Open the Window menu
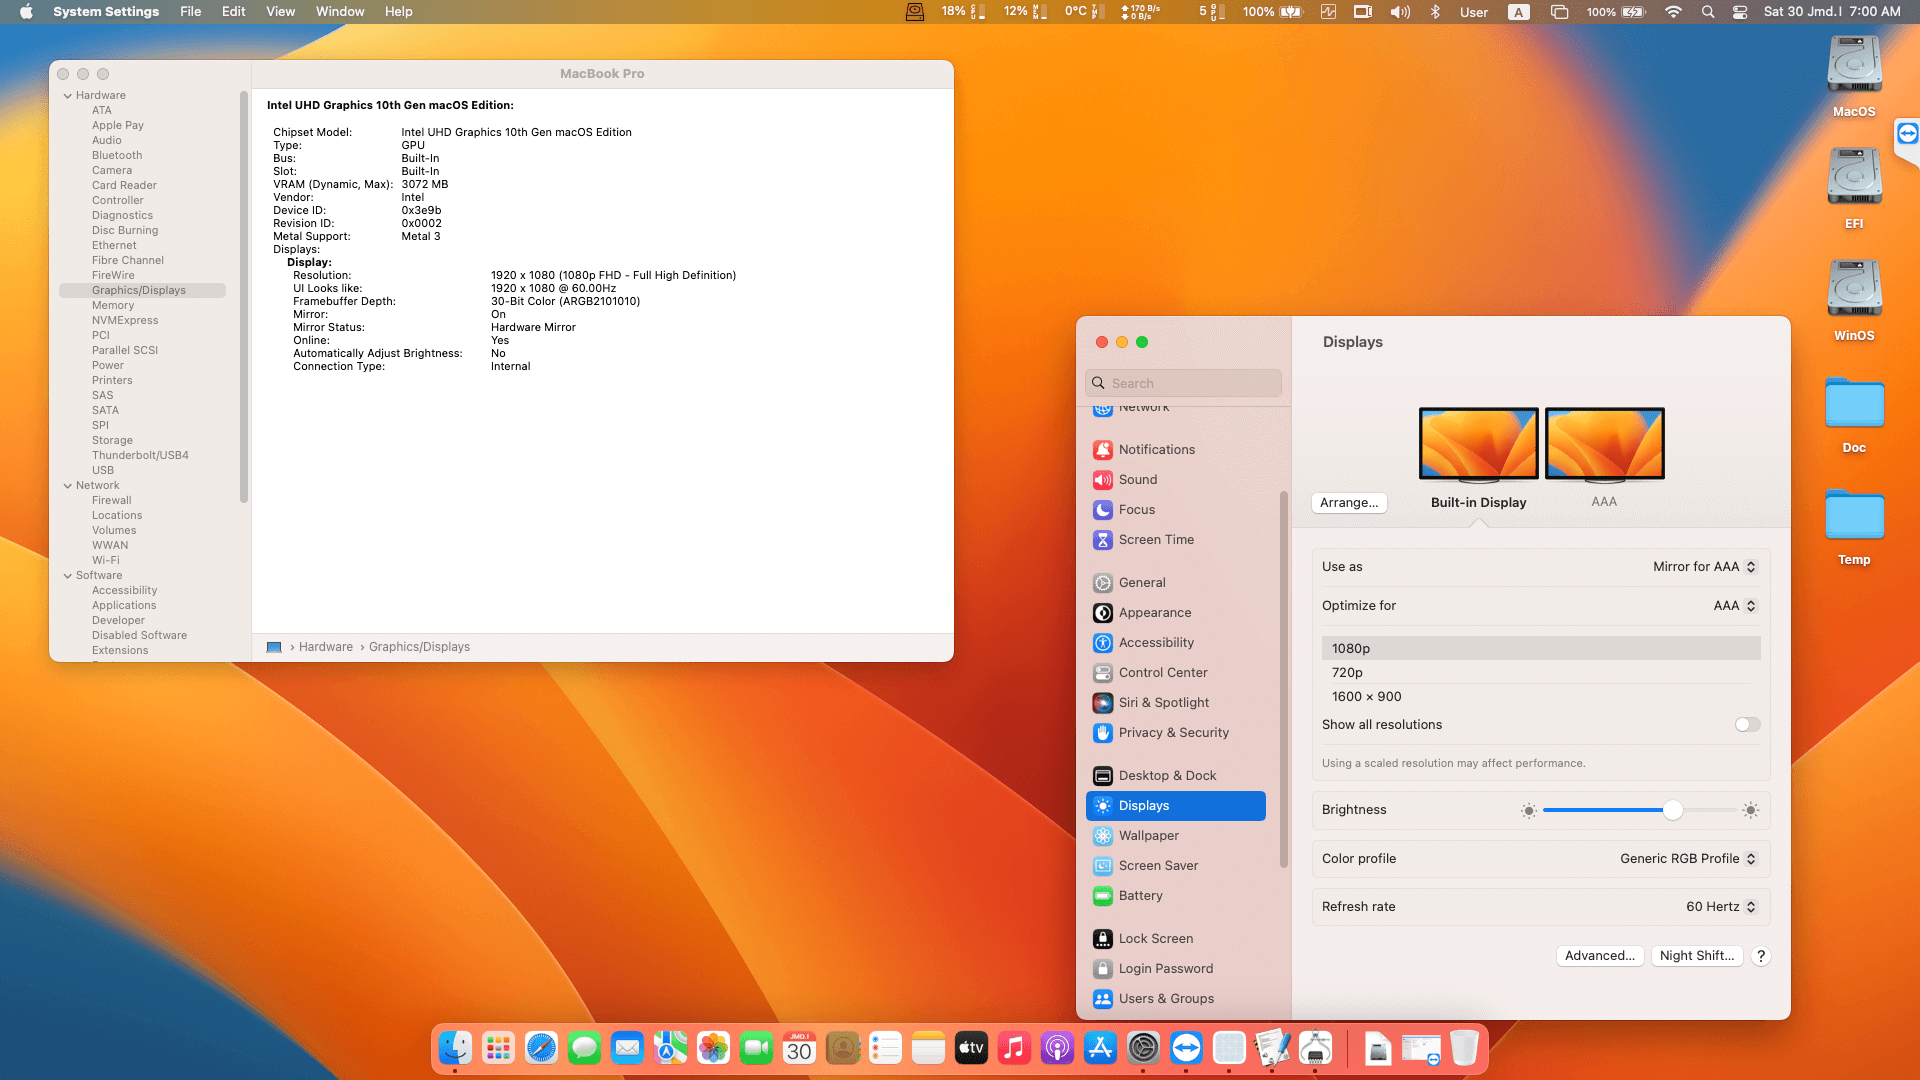 [339, 12]
